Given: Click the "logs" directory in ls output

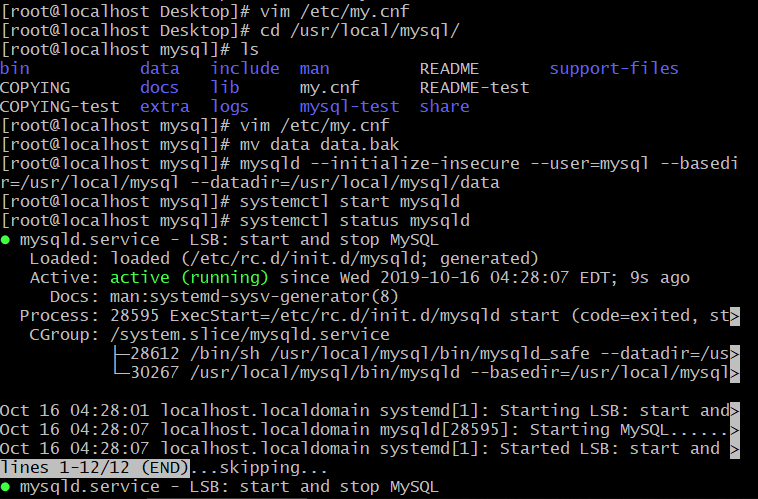Looking at the screenshot, I should (x=229, y=107).
